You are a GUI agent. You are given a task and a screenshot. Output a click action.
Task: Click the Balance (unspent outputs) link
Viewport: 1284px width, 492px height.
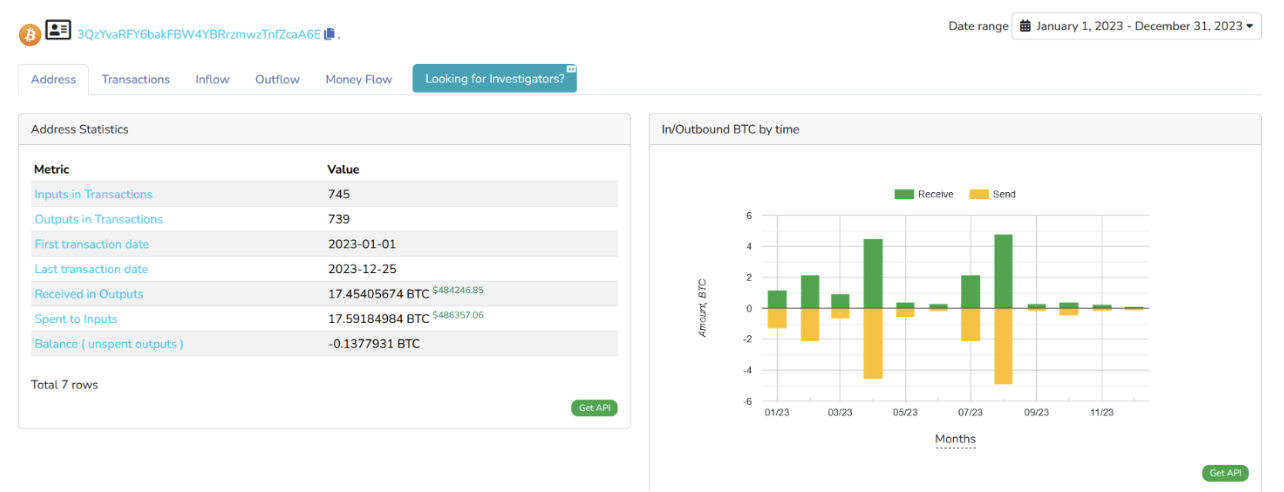point(108,344)
